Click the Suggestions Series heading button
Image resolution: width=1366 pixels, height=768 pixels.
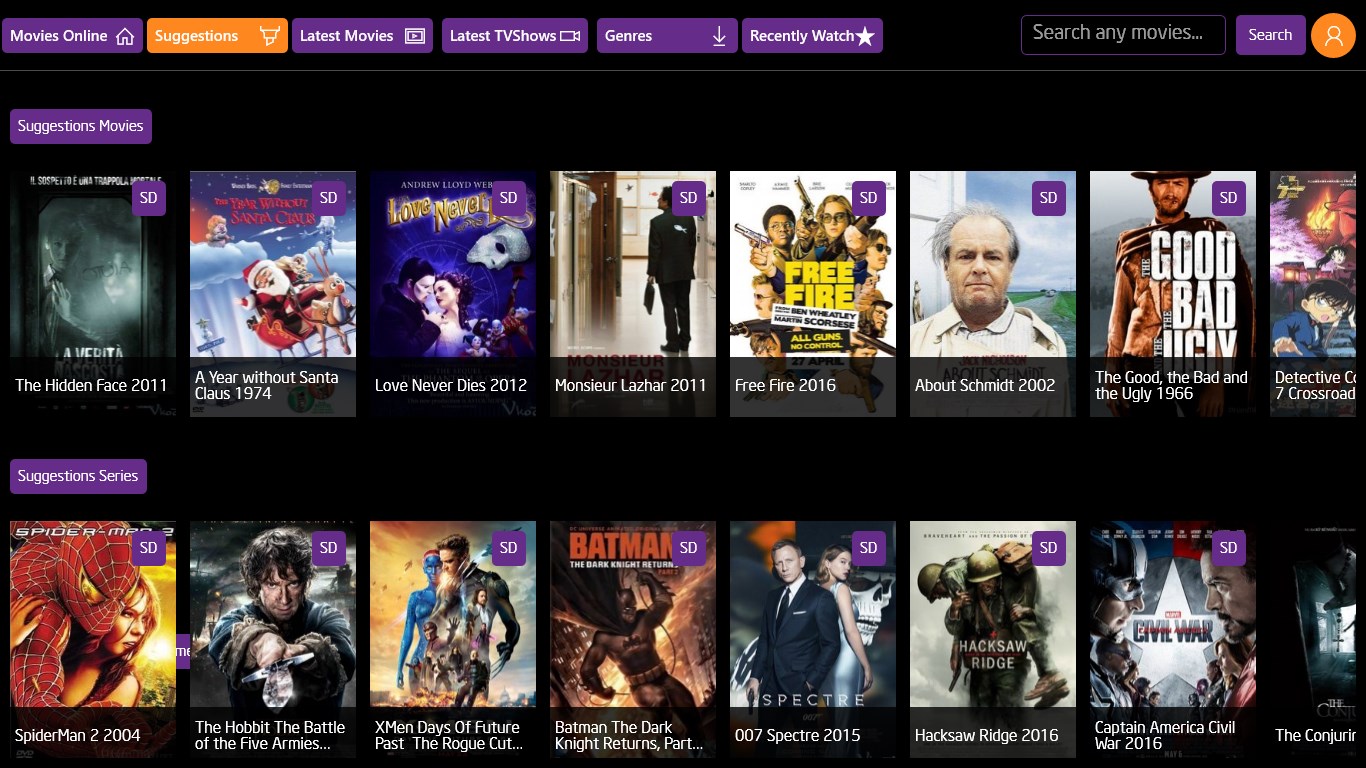78,476
